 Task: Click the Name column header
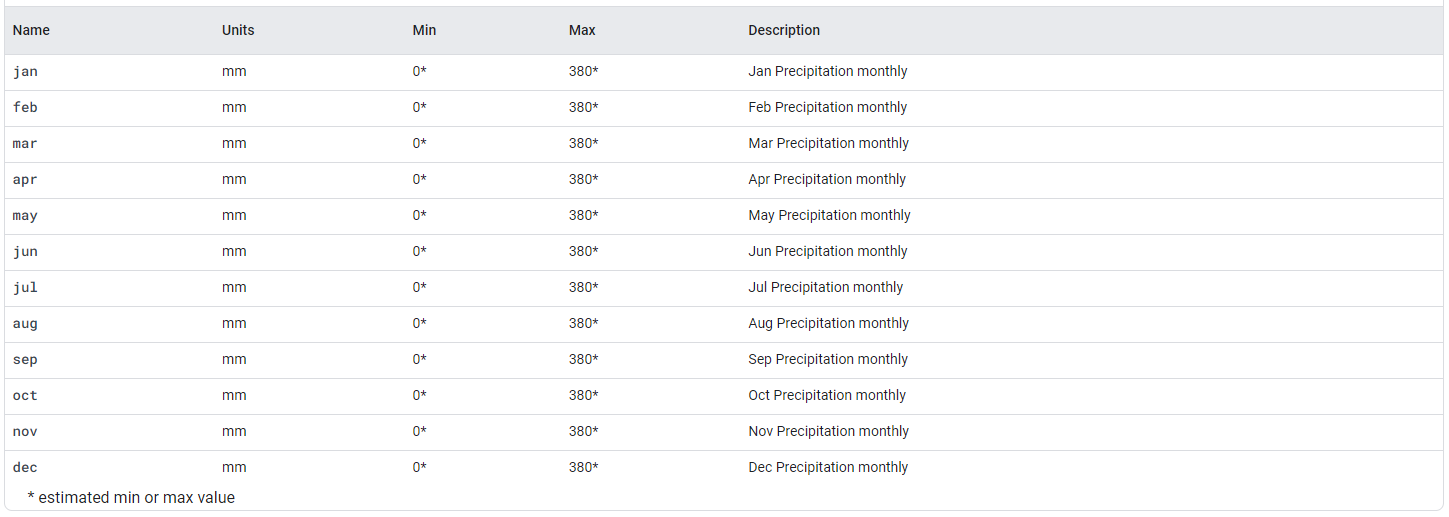(31, 30)
